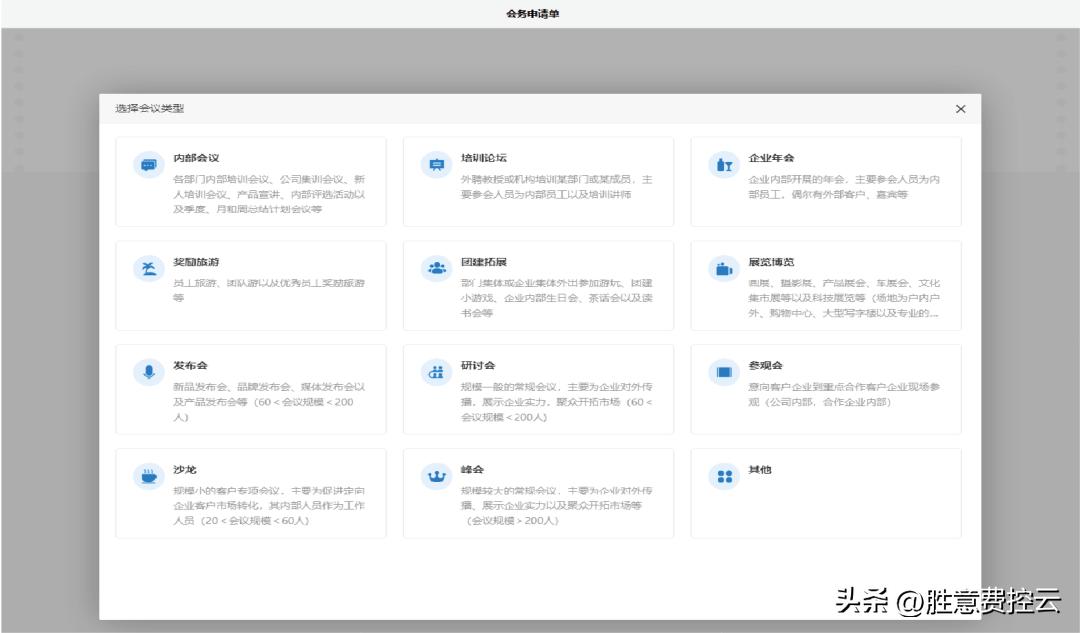The height and width of the screenshot is (633, 1080).
Task: Close the 选择会议类型 dialog
Action: tap(960, 109)
